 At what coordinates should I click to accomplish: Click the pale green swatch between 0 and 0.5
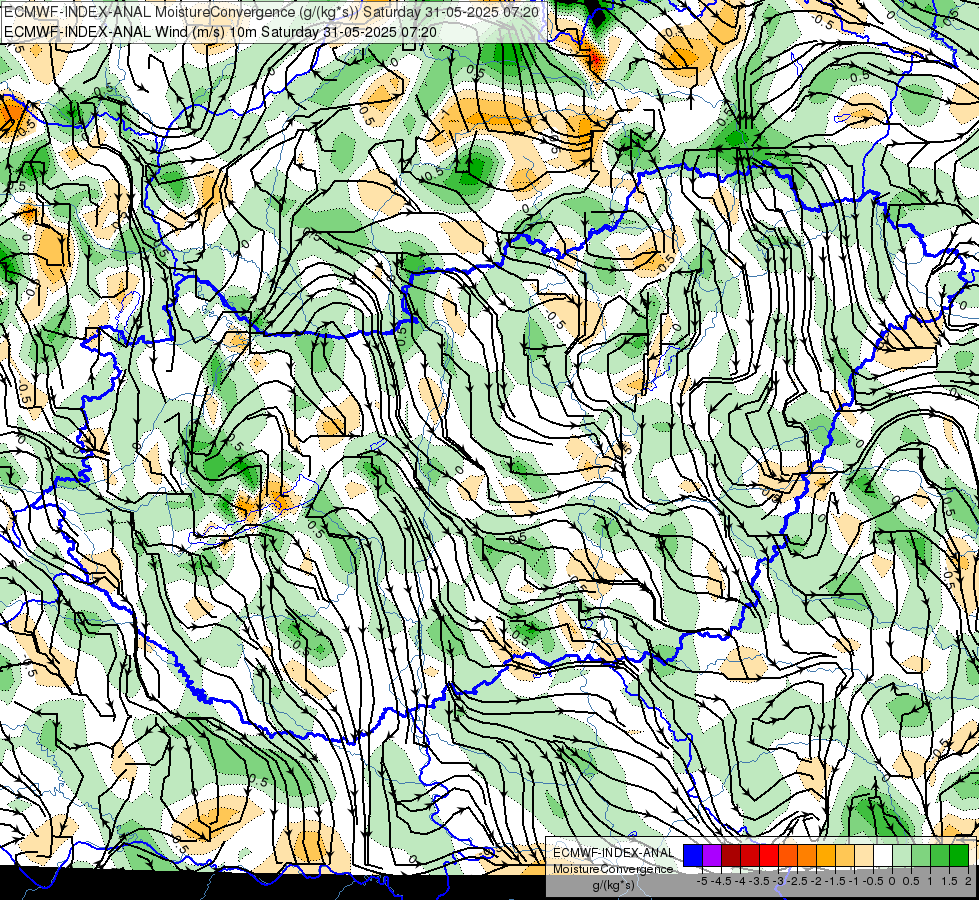click(902, 855)
